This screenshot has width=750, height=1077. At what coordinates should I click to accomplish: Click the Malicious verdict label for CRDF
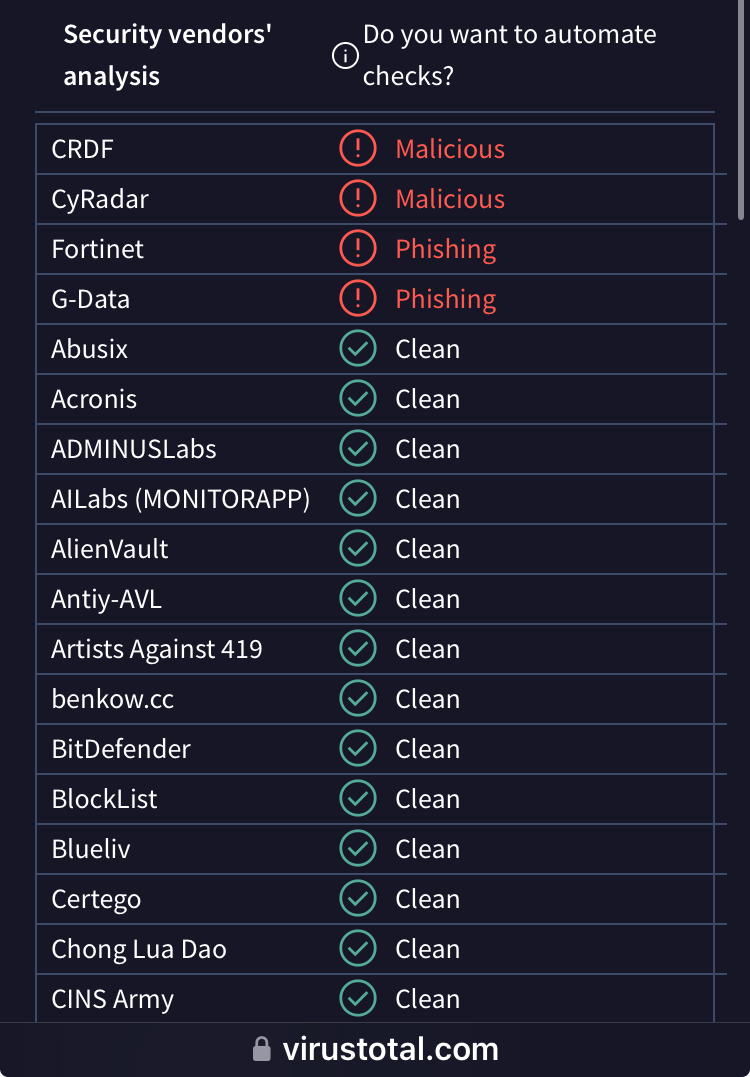(x=450, y=149)
